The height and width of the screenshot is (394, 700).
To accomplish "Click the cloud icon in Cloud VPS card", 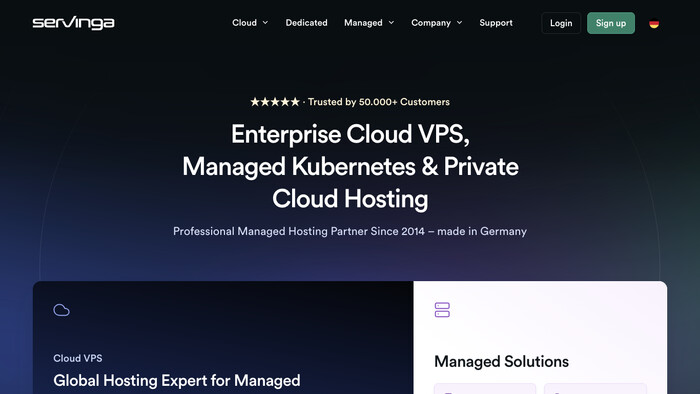I will tap(62, 310).
